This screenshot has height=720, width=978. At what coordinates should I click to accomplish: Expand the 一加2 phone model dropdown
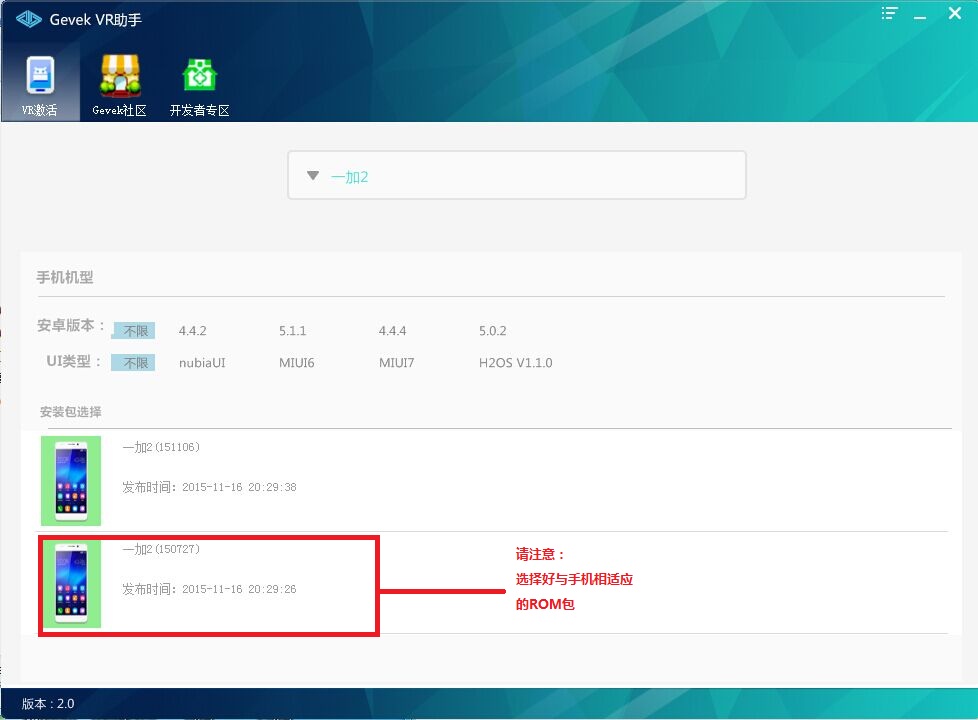click(x=516, y=175)
